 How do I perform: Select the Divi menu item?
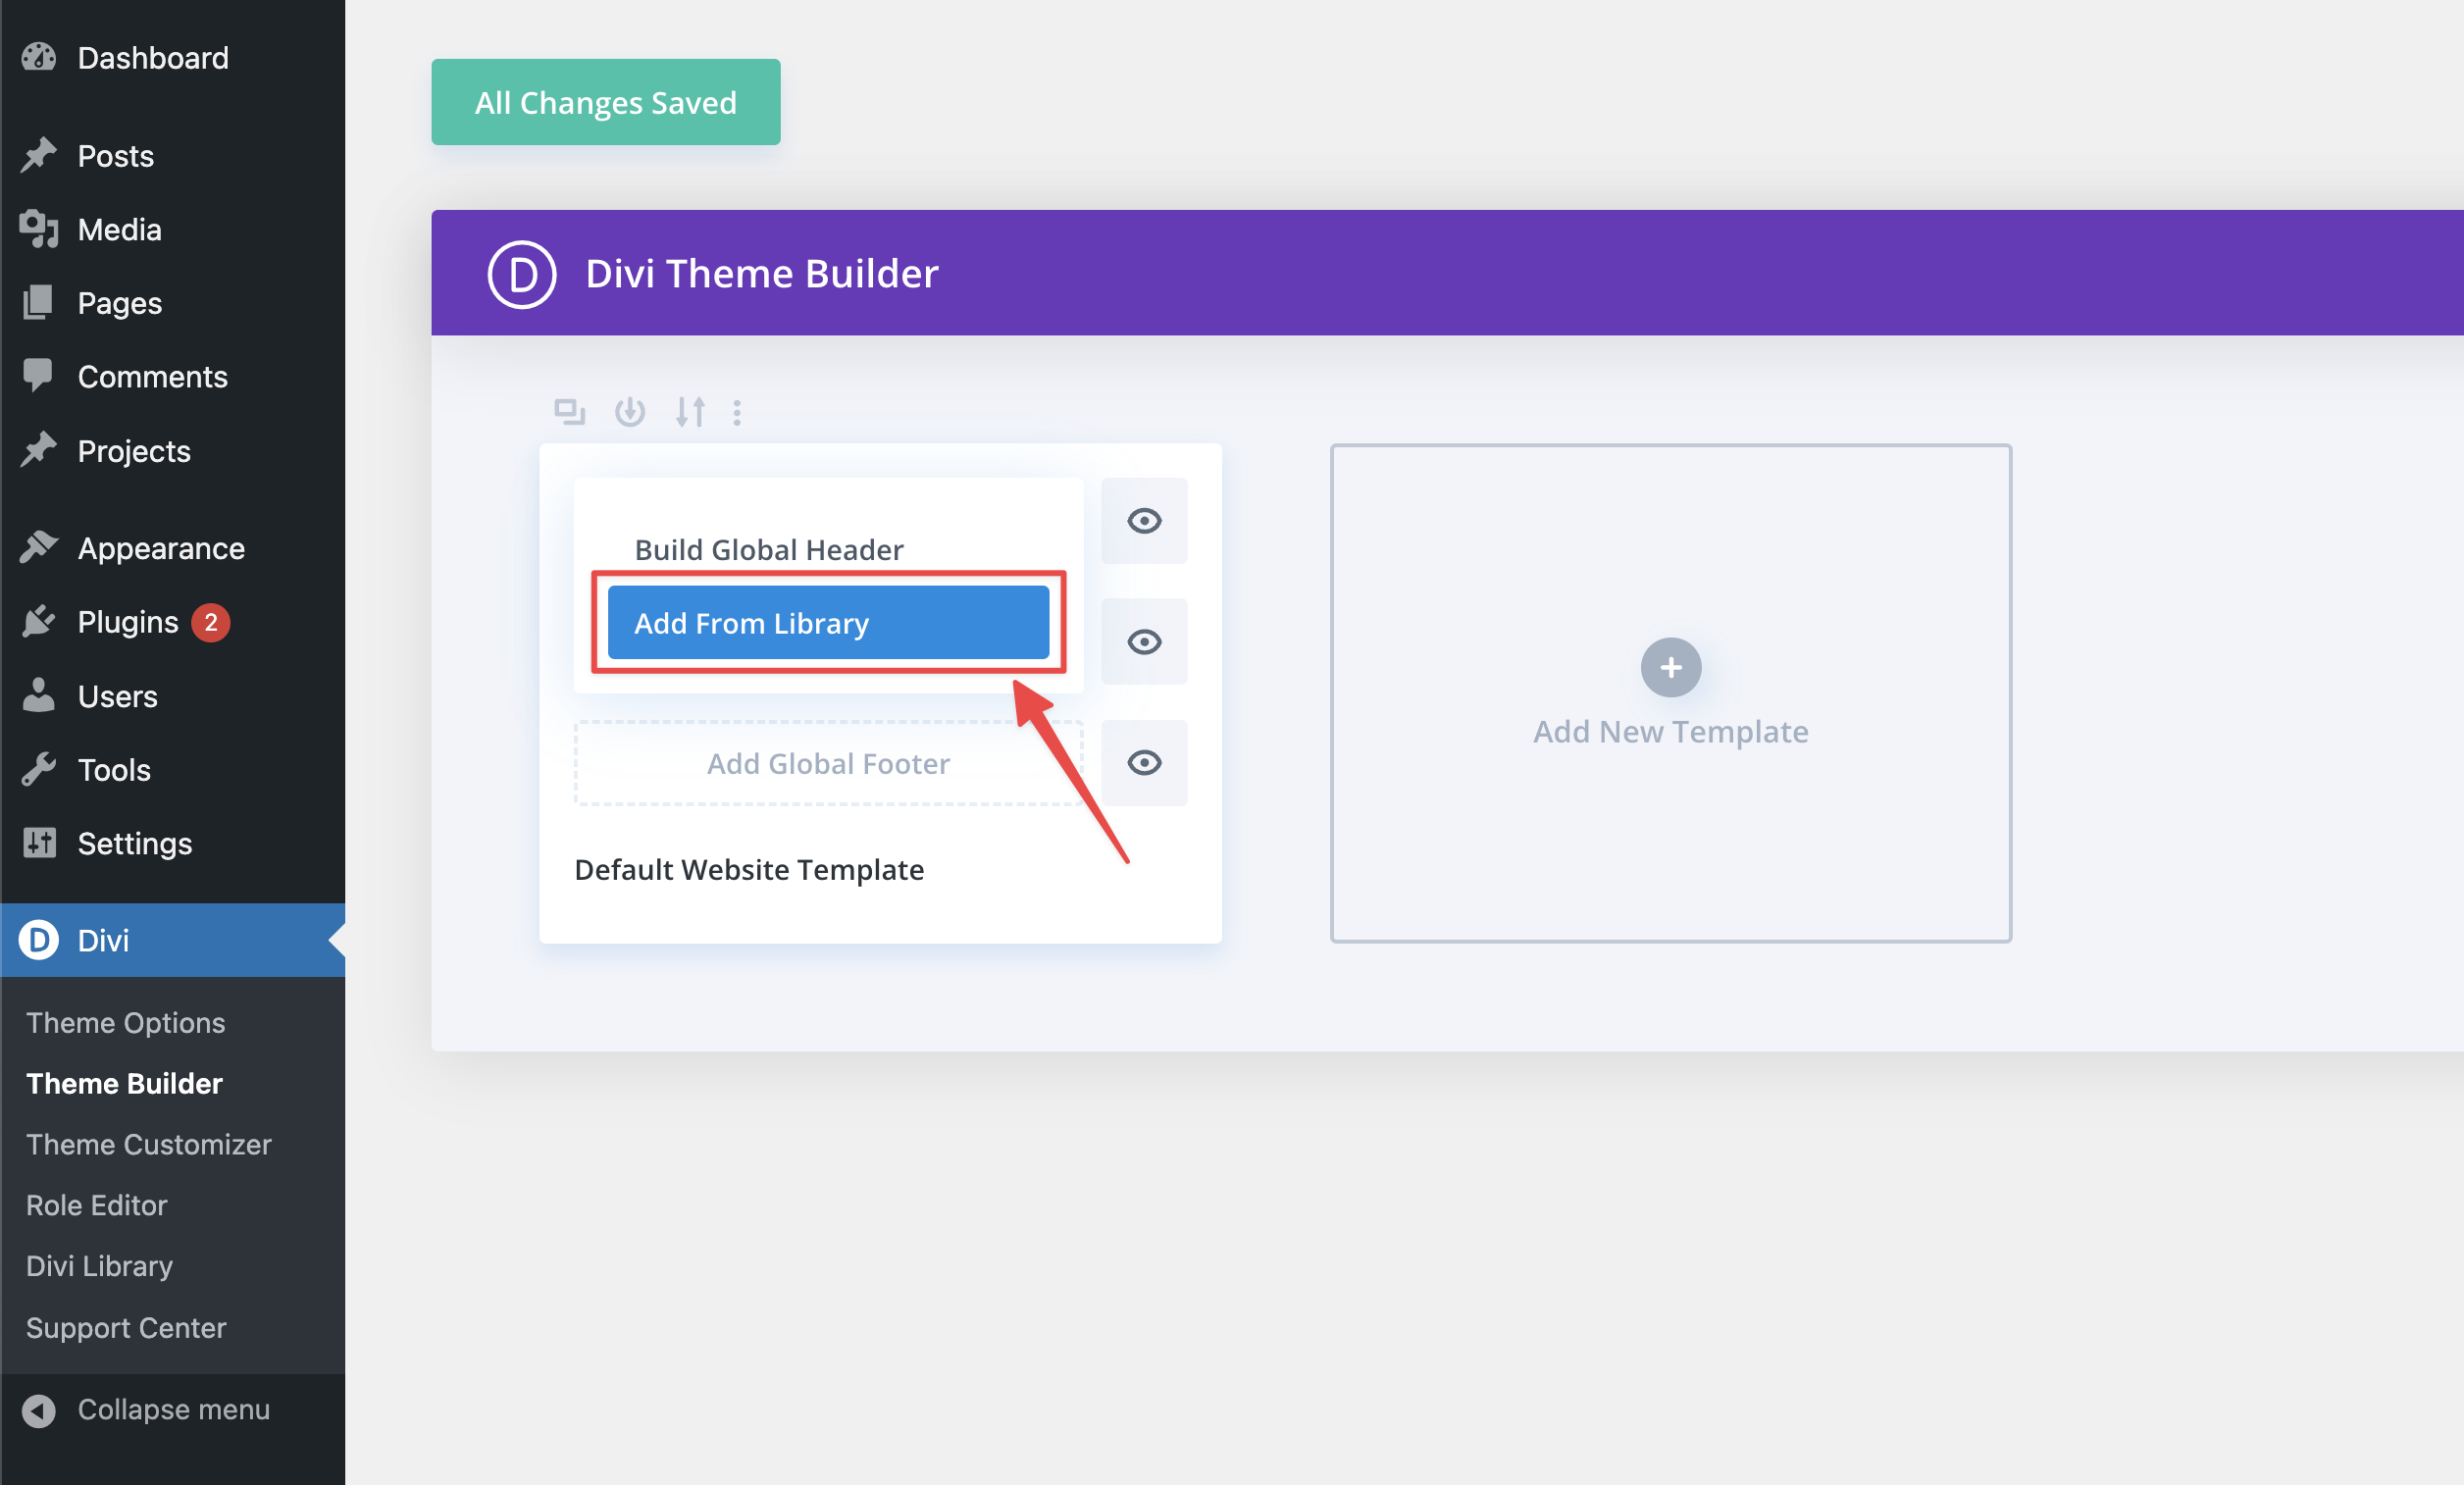point(172,940)
